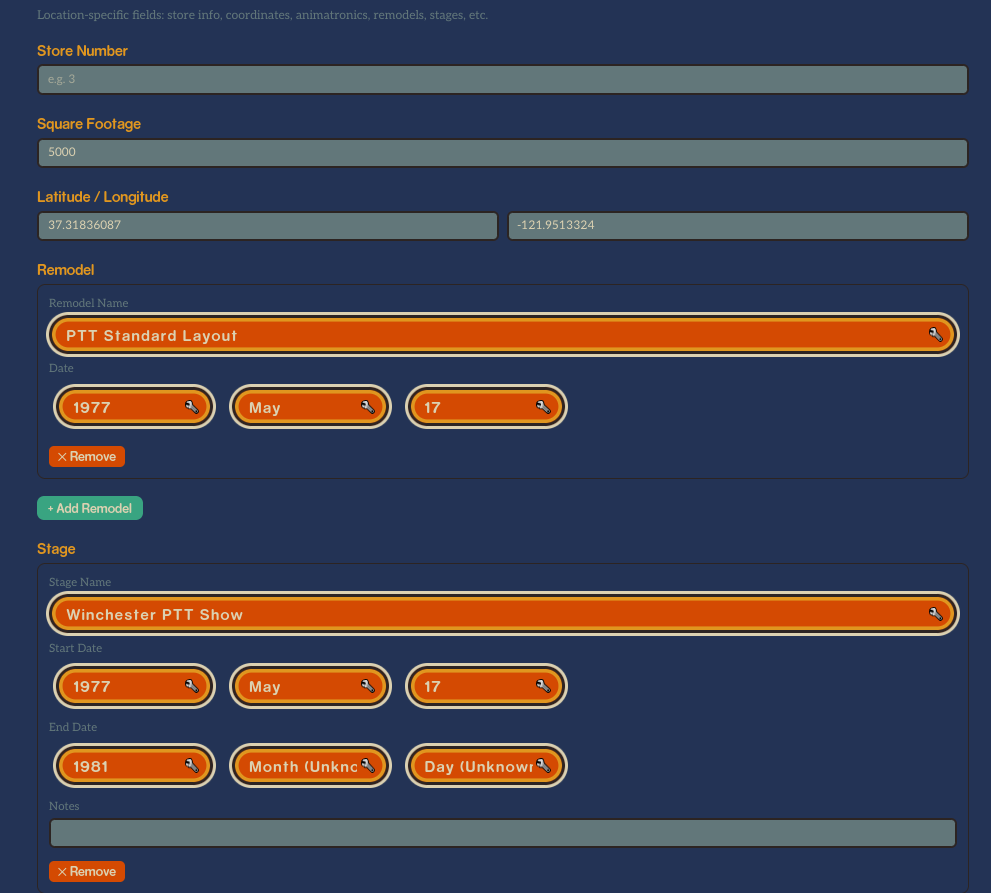Click wrench icon on Remodel month May
The image size is (991, 893).
click(x=368, y=407)
